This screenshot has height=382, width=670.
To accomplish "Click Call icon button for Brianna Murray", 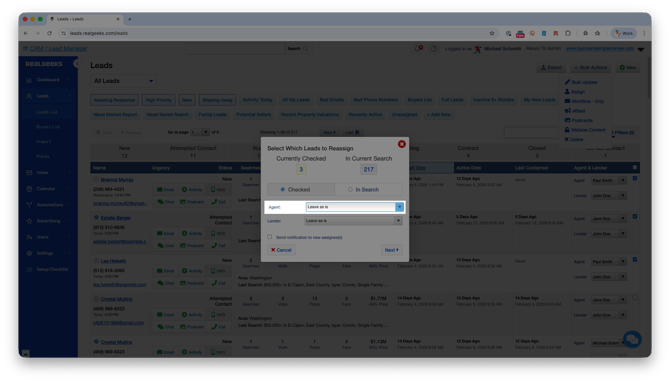I will click(218, 202).
